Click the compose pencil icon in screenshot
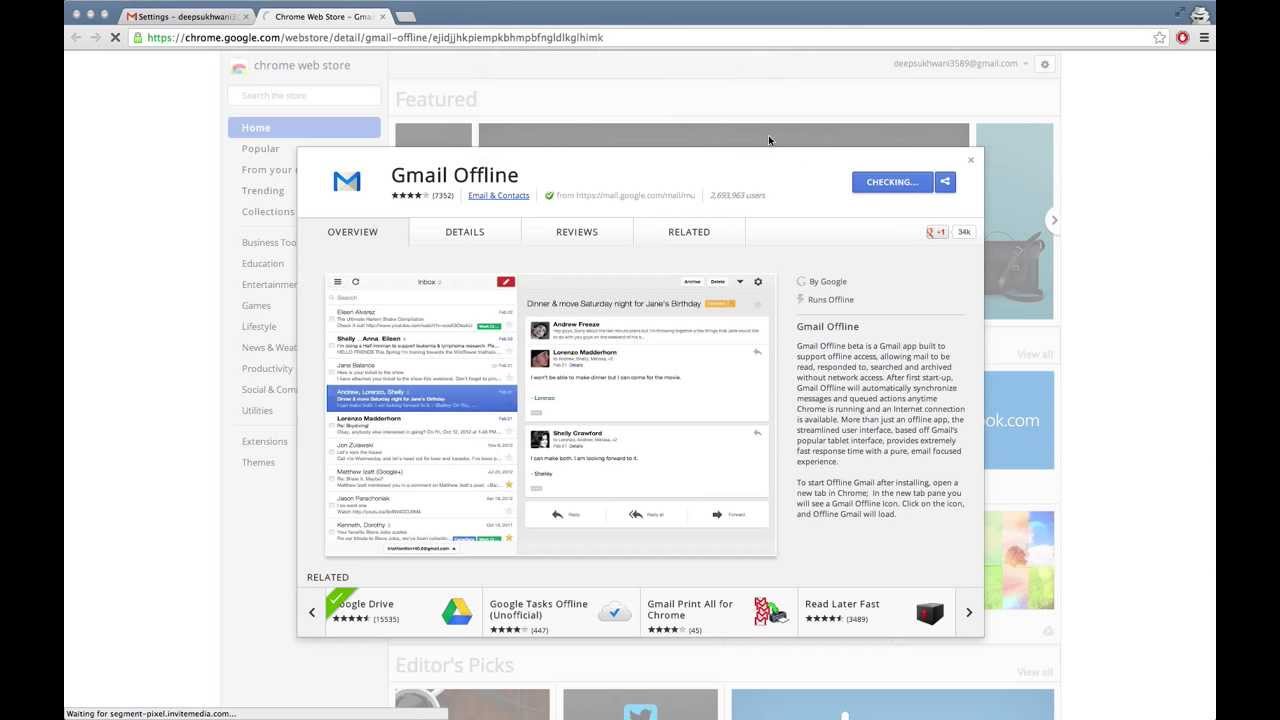Screen dimensions: 1280x720 click(506, 282)
